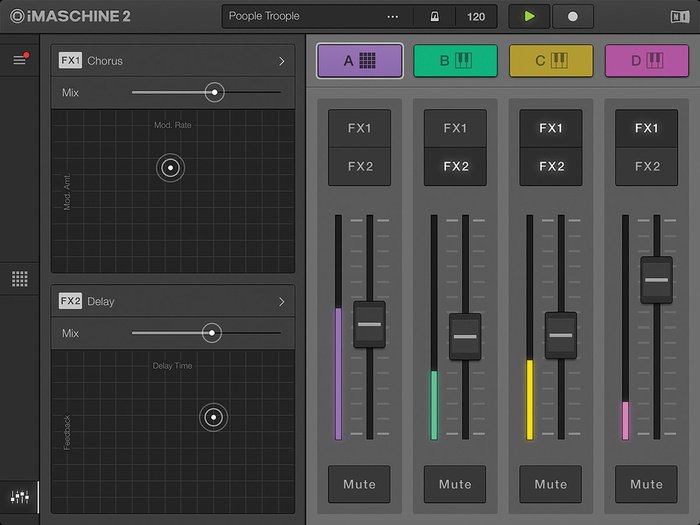Select group A drum pad tab
Image resolution: width=700 pixels, height=525 pixels.
coord(359,61)
